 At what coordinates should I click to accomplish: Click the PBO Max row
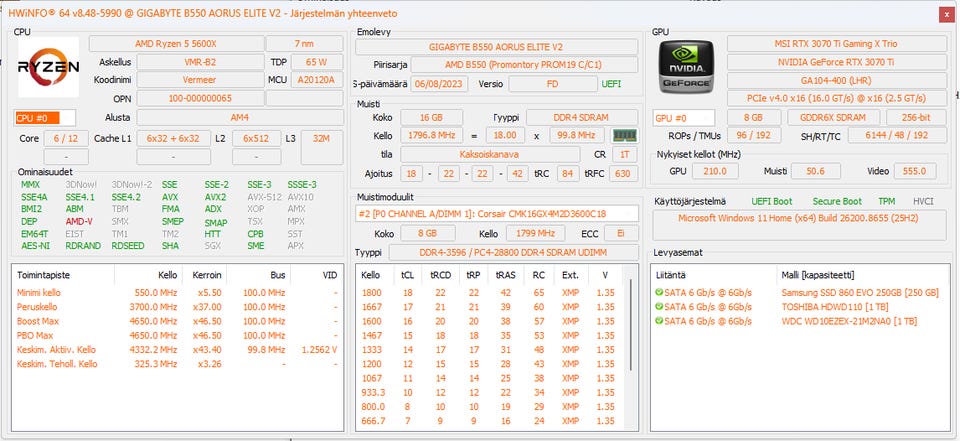pyautogui.click(x=178, y=336)
